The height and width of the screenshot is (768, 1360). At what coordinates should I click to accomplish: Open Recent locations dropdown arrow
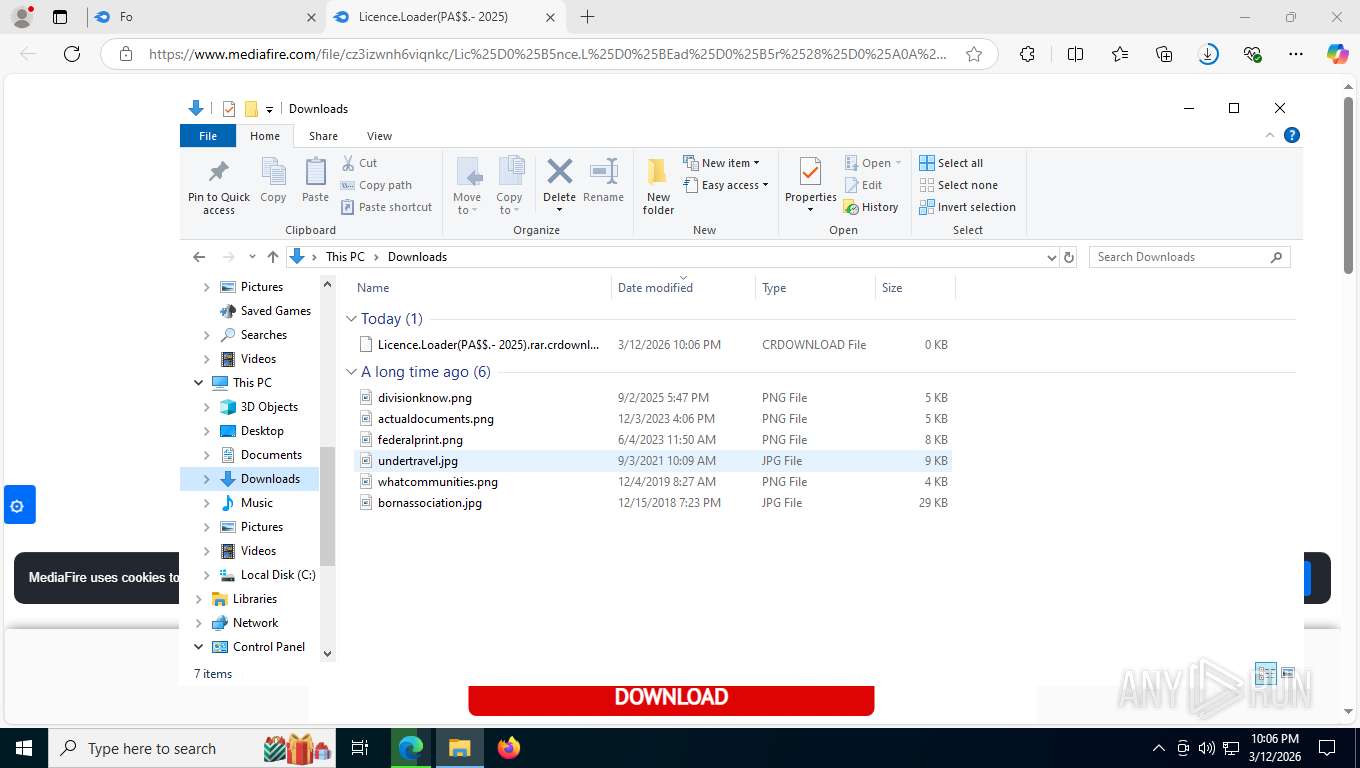pyautogui.click(x=252, y=257)
